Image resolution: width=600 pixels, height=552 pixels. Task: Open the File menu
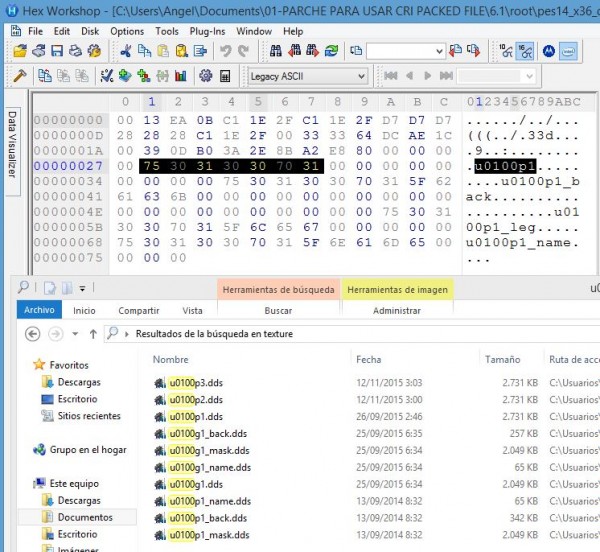pyautogui.click(x=35, y=31)
